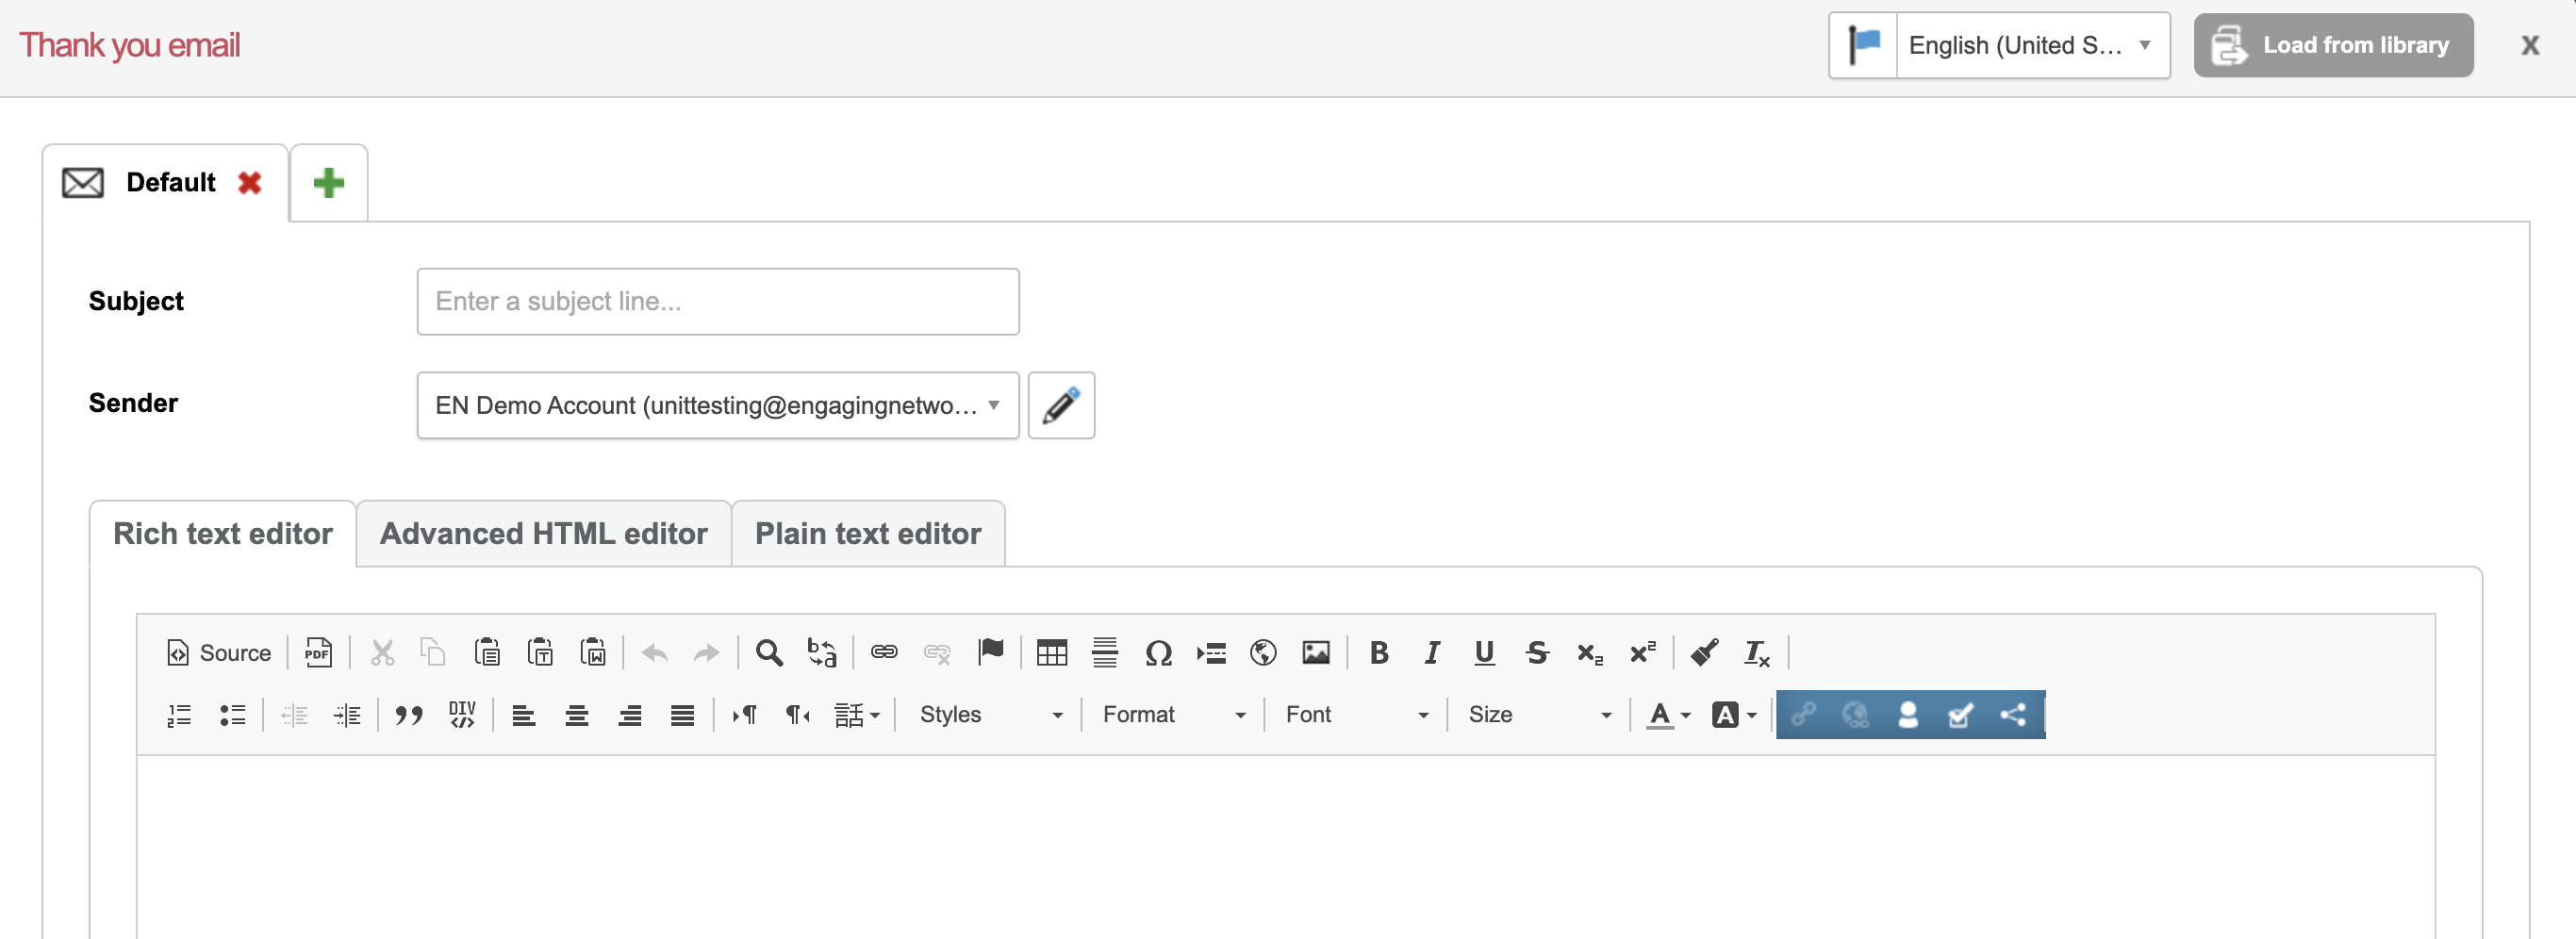Viewport: 2576px width, 939px height.
Task: Toggle bold formatting
Action: point(1378,653)
